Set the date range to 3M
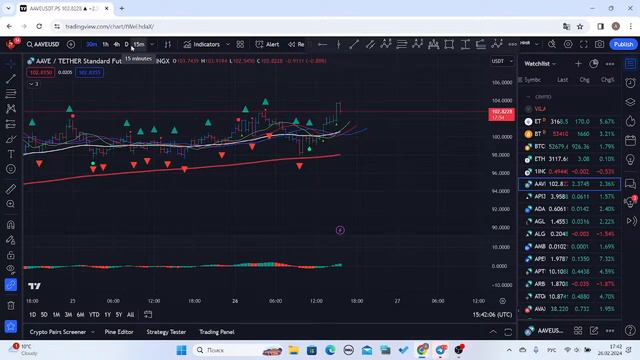Image resolution: width=640 pixels, height=360 pixels. pyautogui.click(x=68, y=315)
